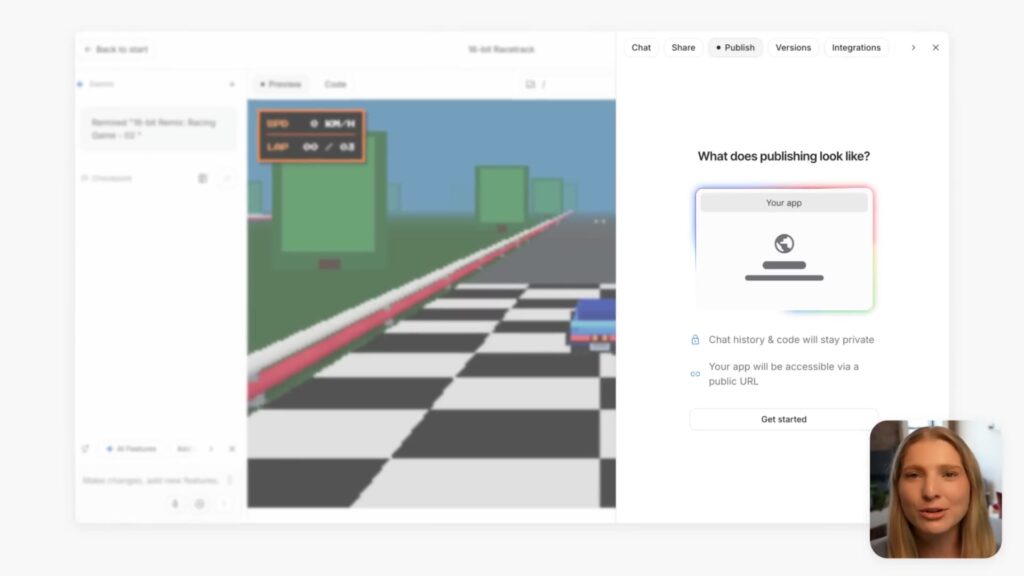Switch to the Preview tab
Image resolution: width=1024 pixels, height=576 pixels.
[x=281, y=84]
